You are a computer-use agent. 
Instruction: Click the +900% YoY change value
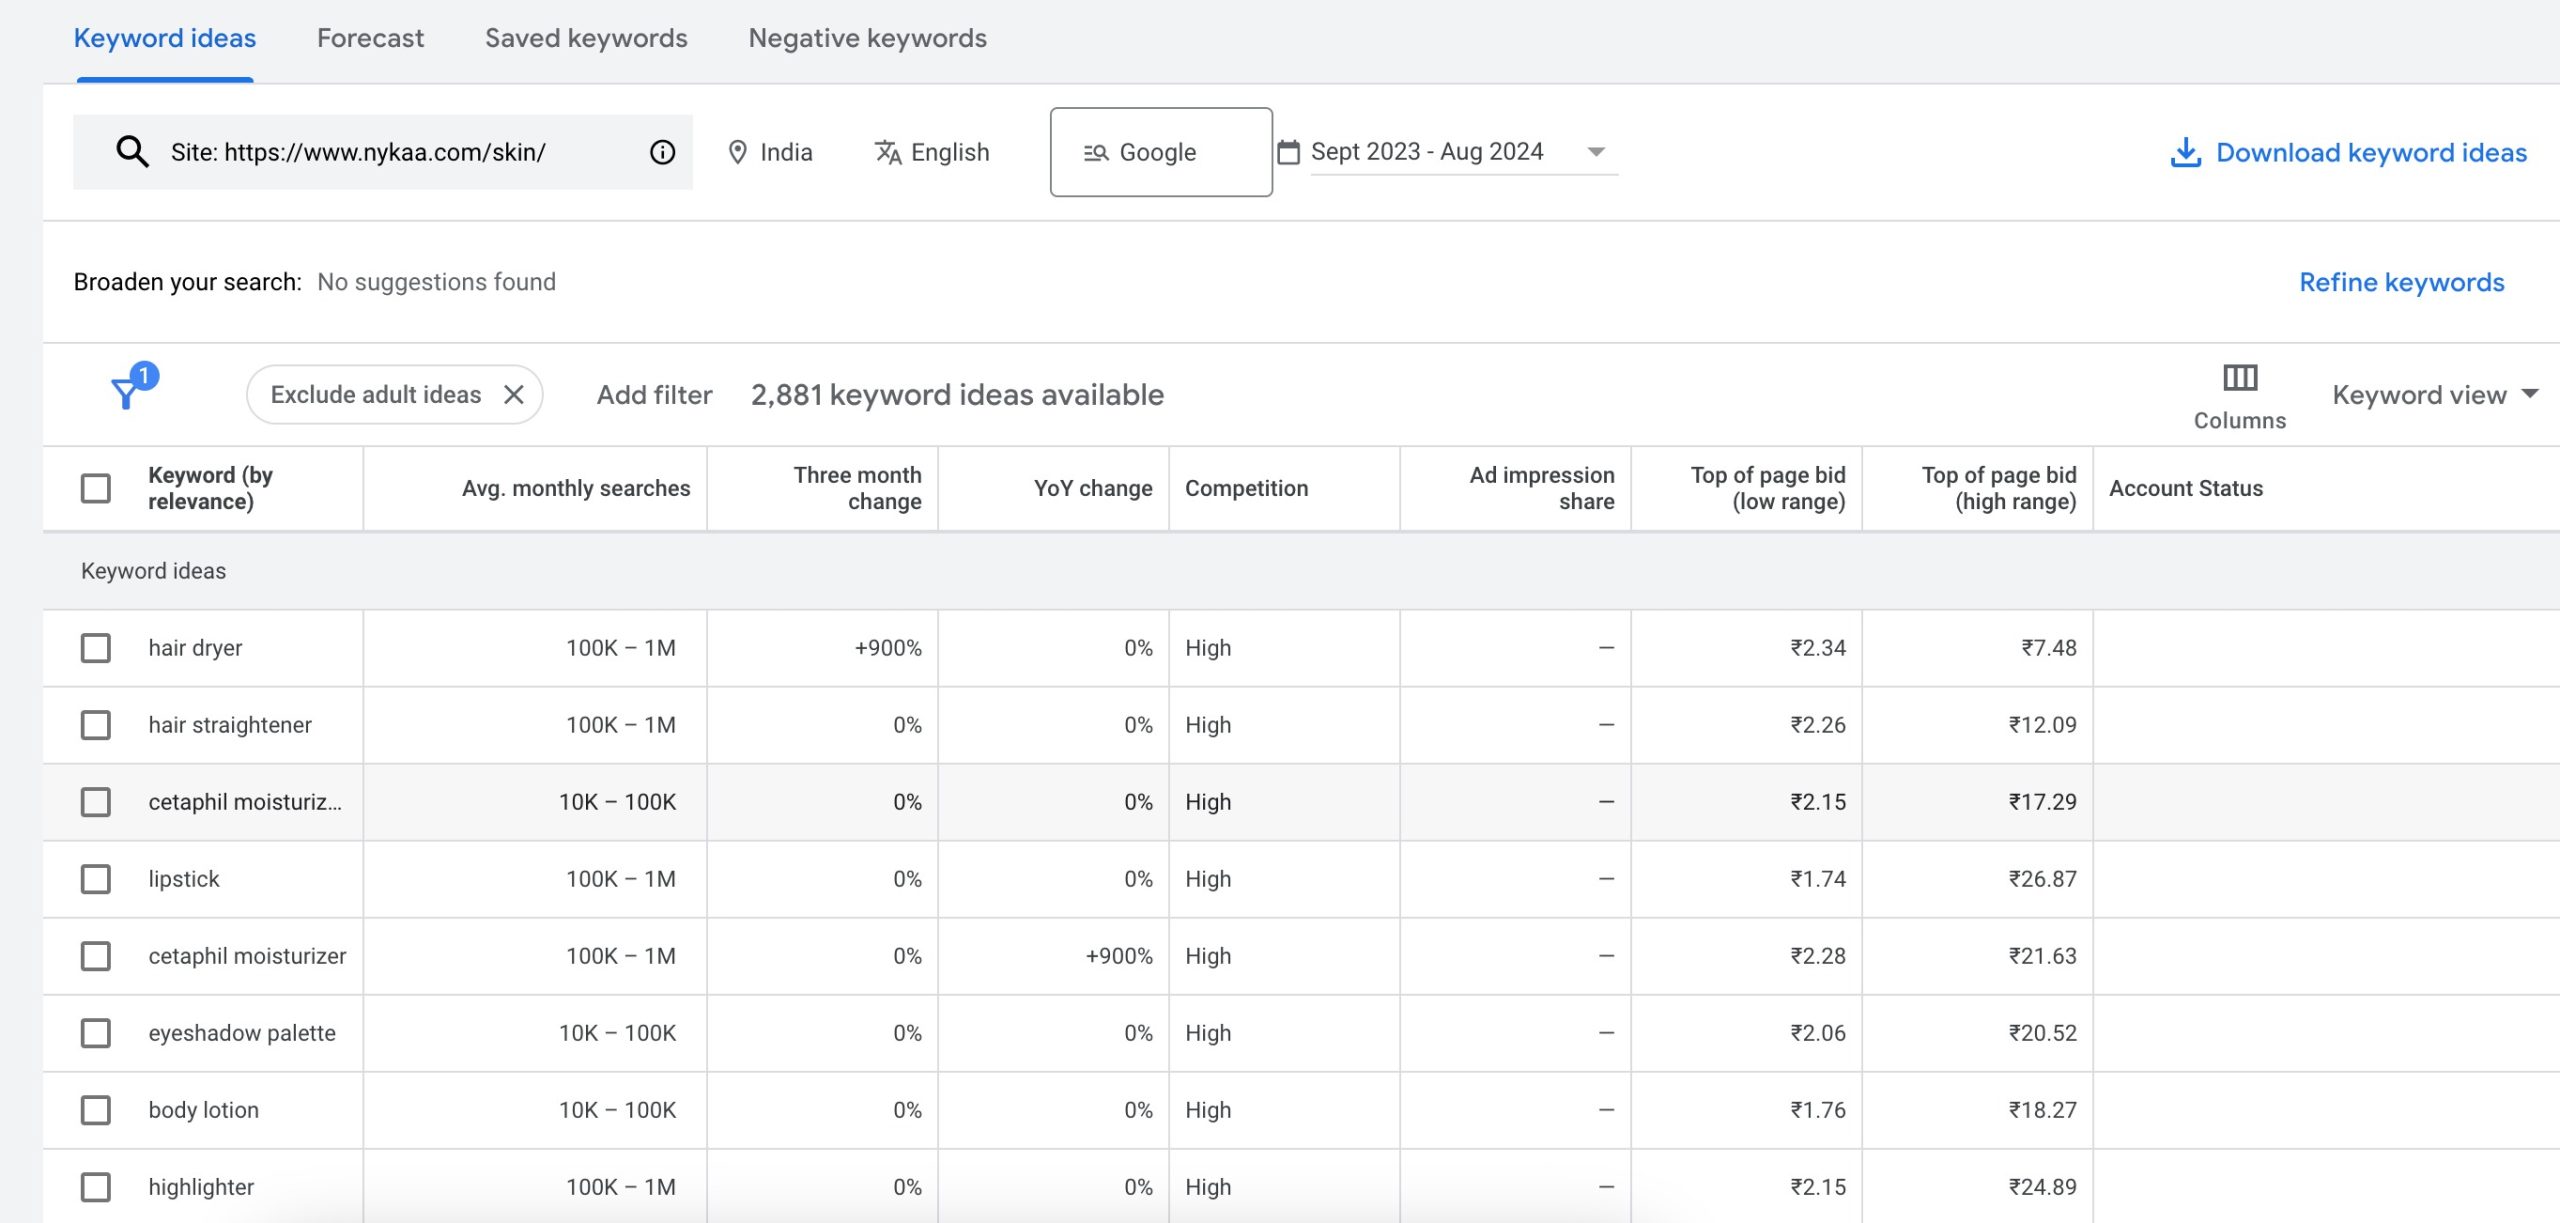pos(1119,956)
